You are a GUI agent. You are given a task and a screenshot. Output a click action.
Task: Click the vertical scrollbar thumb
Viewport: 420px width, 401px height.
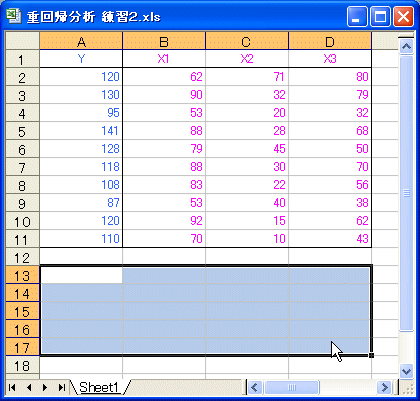pyautogui.click(x=406, y=193)
